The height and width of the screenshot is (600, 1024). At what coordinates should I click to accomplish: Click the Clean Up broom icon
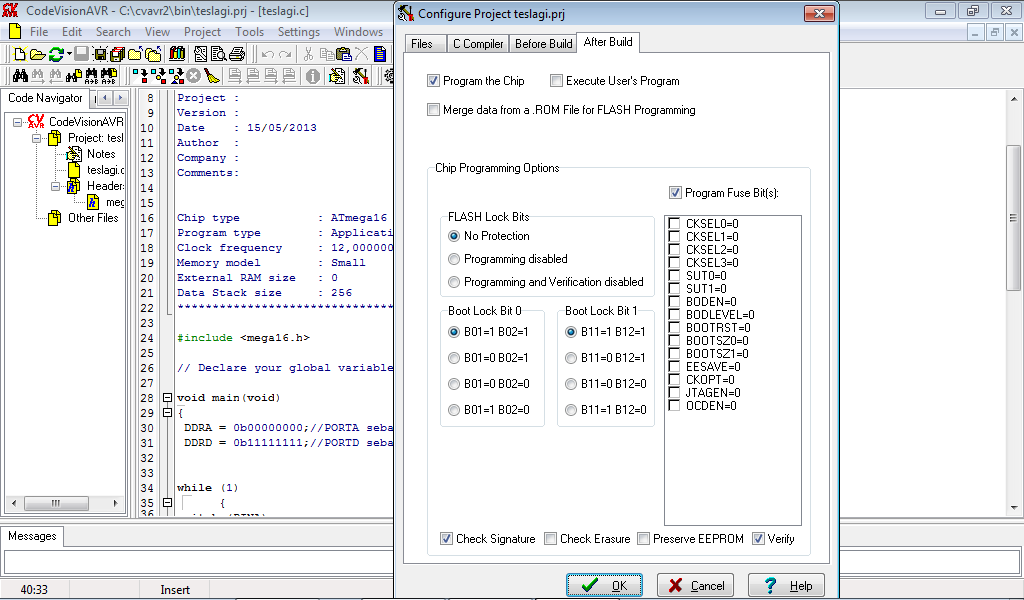click(x=212, y=76)
